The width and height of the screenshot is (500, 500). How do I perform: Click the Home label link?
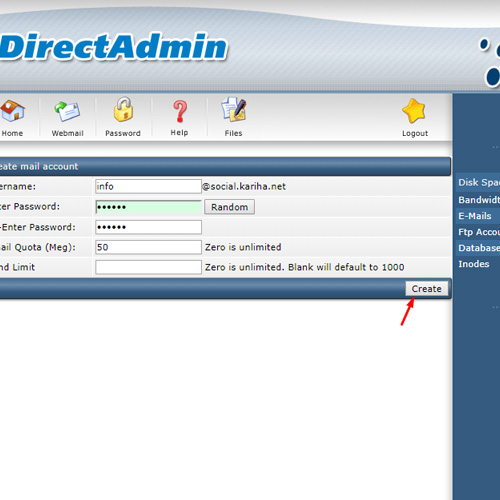click(x=12, y=133)
